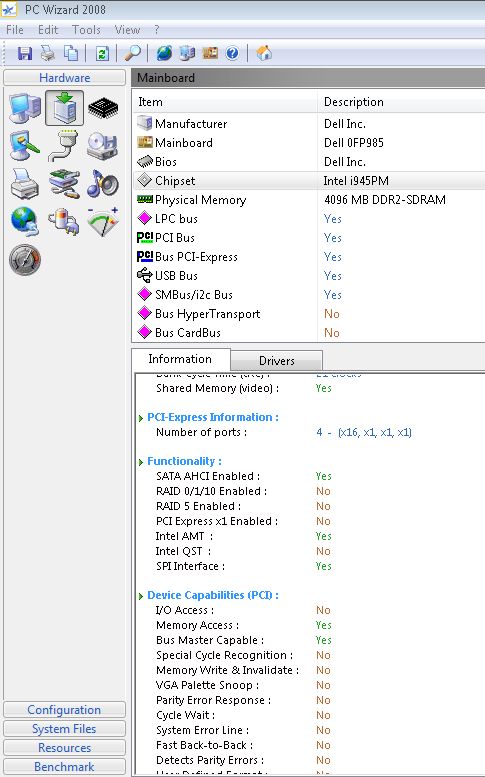Screen dimensions: 485x777
Task: Click the 'Dell 0FP985' value
Action: [x=354, y=143]
